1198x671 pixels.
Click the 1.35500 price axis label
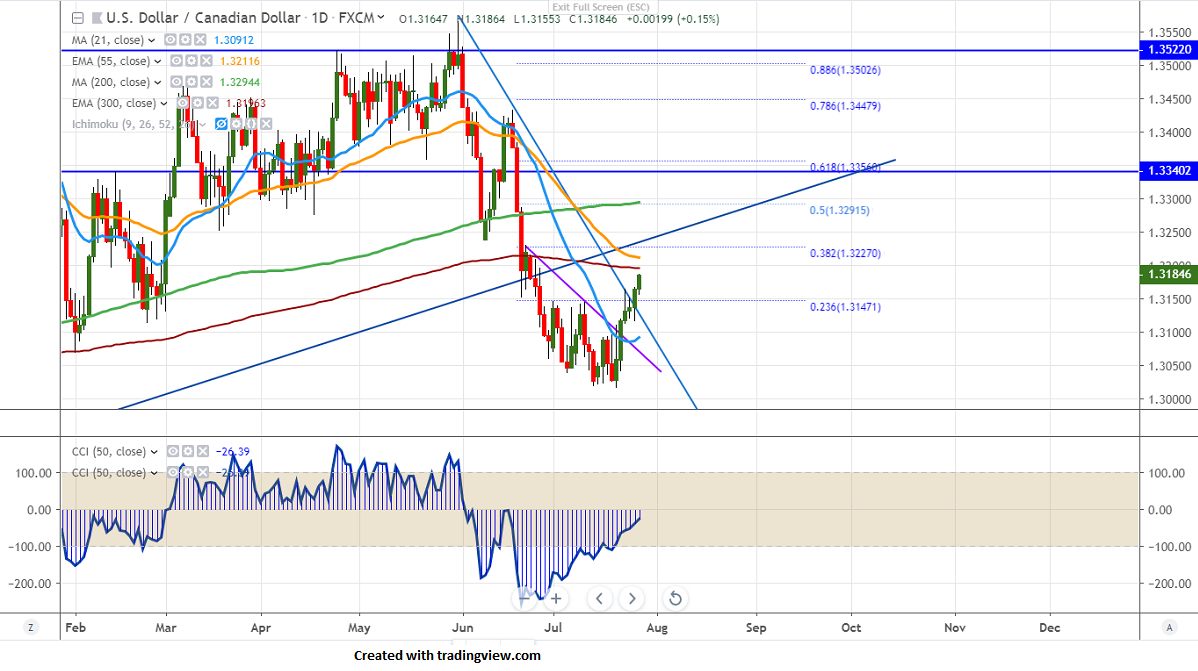click(x=1170, y=33)
